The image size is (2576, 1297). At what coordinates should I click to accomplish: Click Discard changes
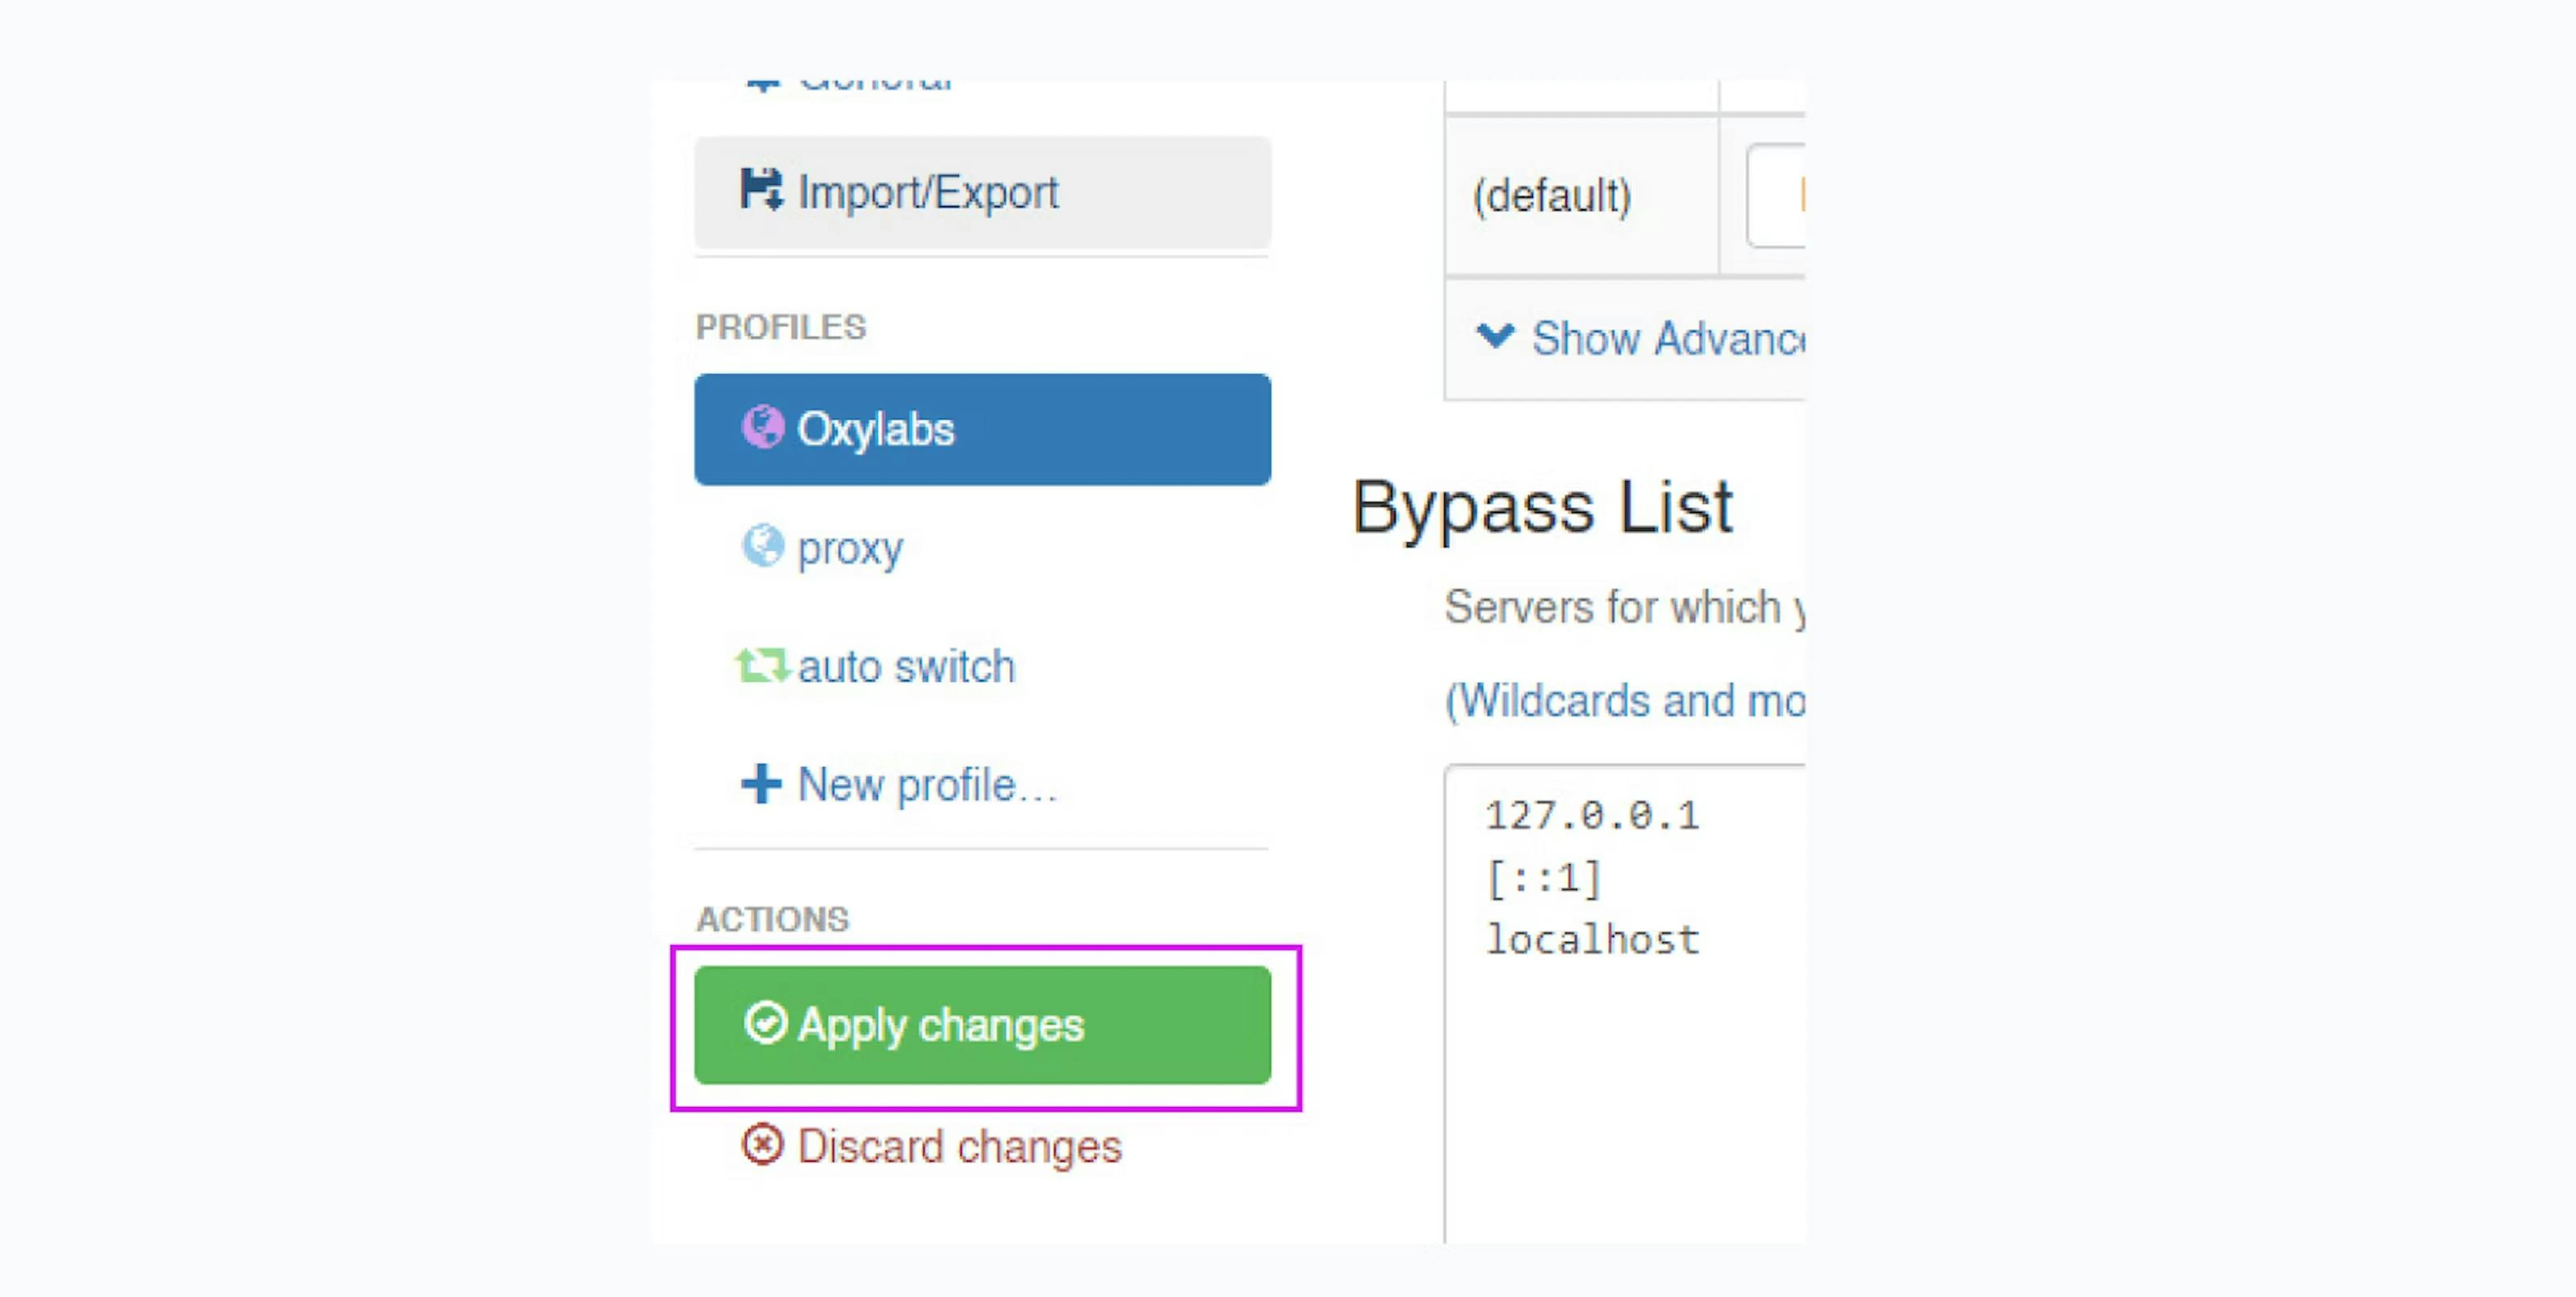tap(931, 1146)
